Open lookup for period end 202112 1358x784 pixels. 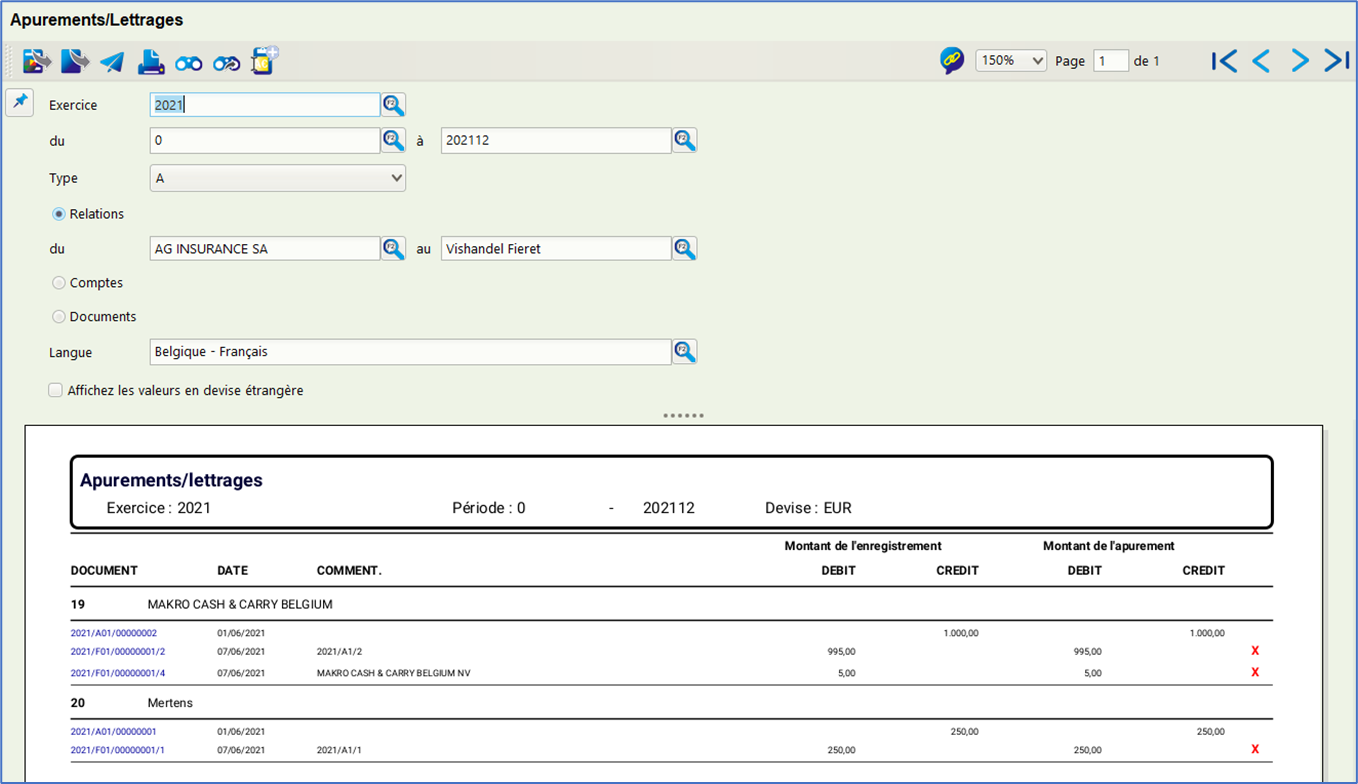click(x=684, y=140)
